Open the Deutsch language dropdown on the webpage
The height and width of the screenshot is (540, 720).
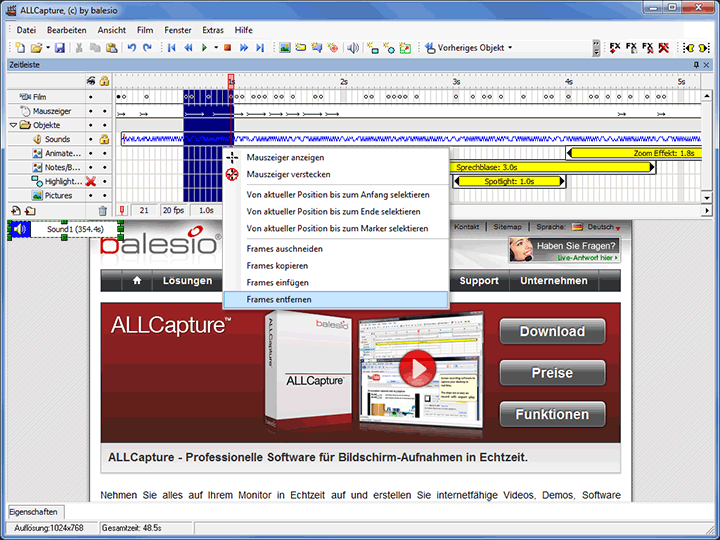[x=618, y=228]
